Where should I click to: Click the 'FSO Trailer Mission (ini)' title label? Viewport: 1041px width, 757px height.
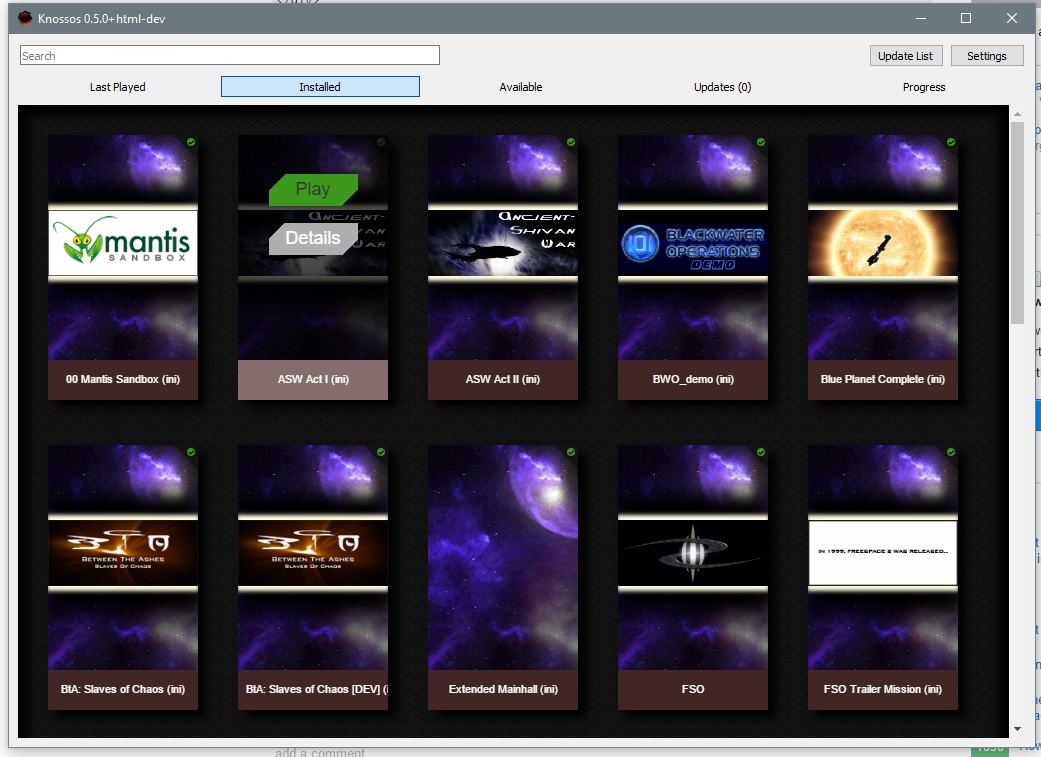(882, 689)
